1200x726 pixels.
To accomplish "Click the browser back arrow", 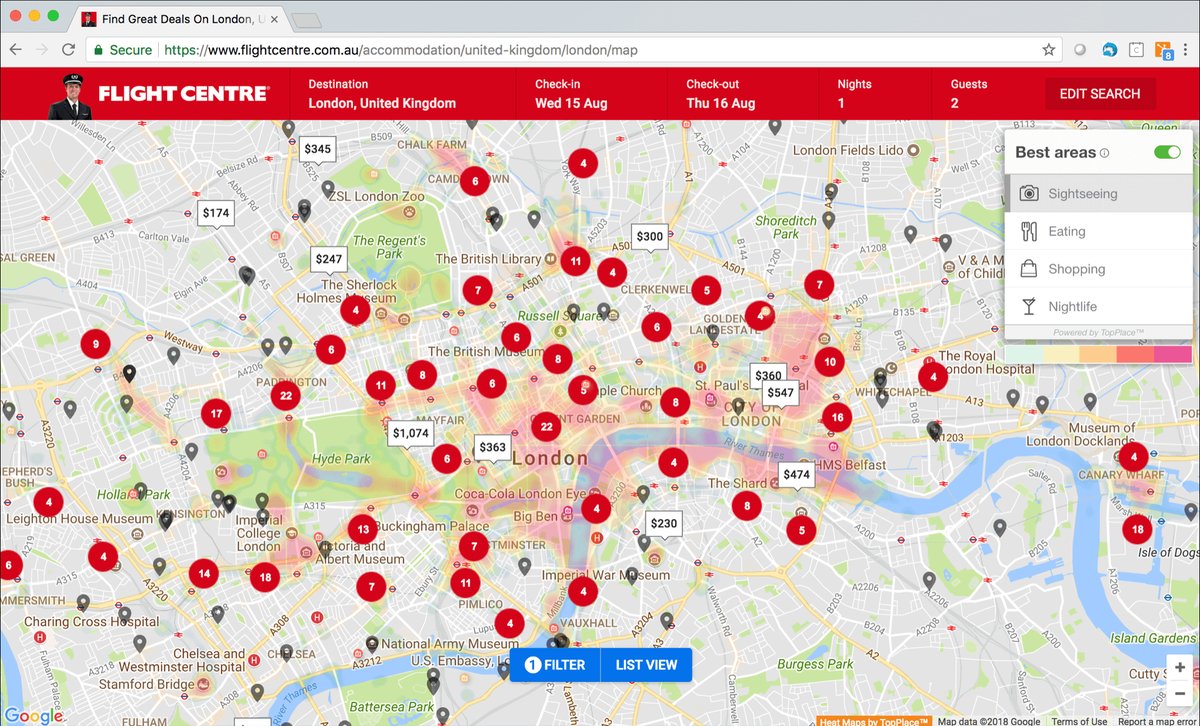I will [x=15, y=49].
